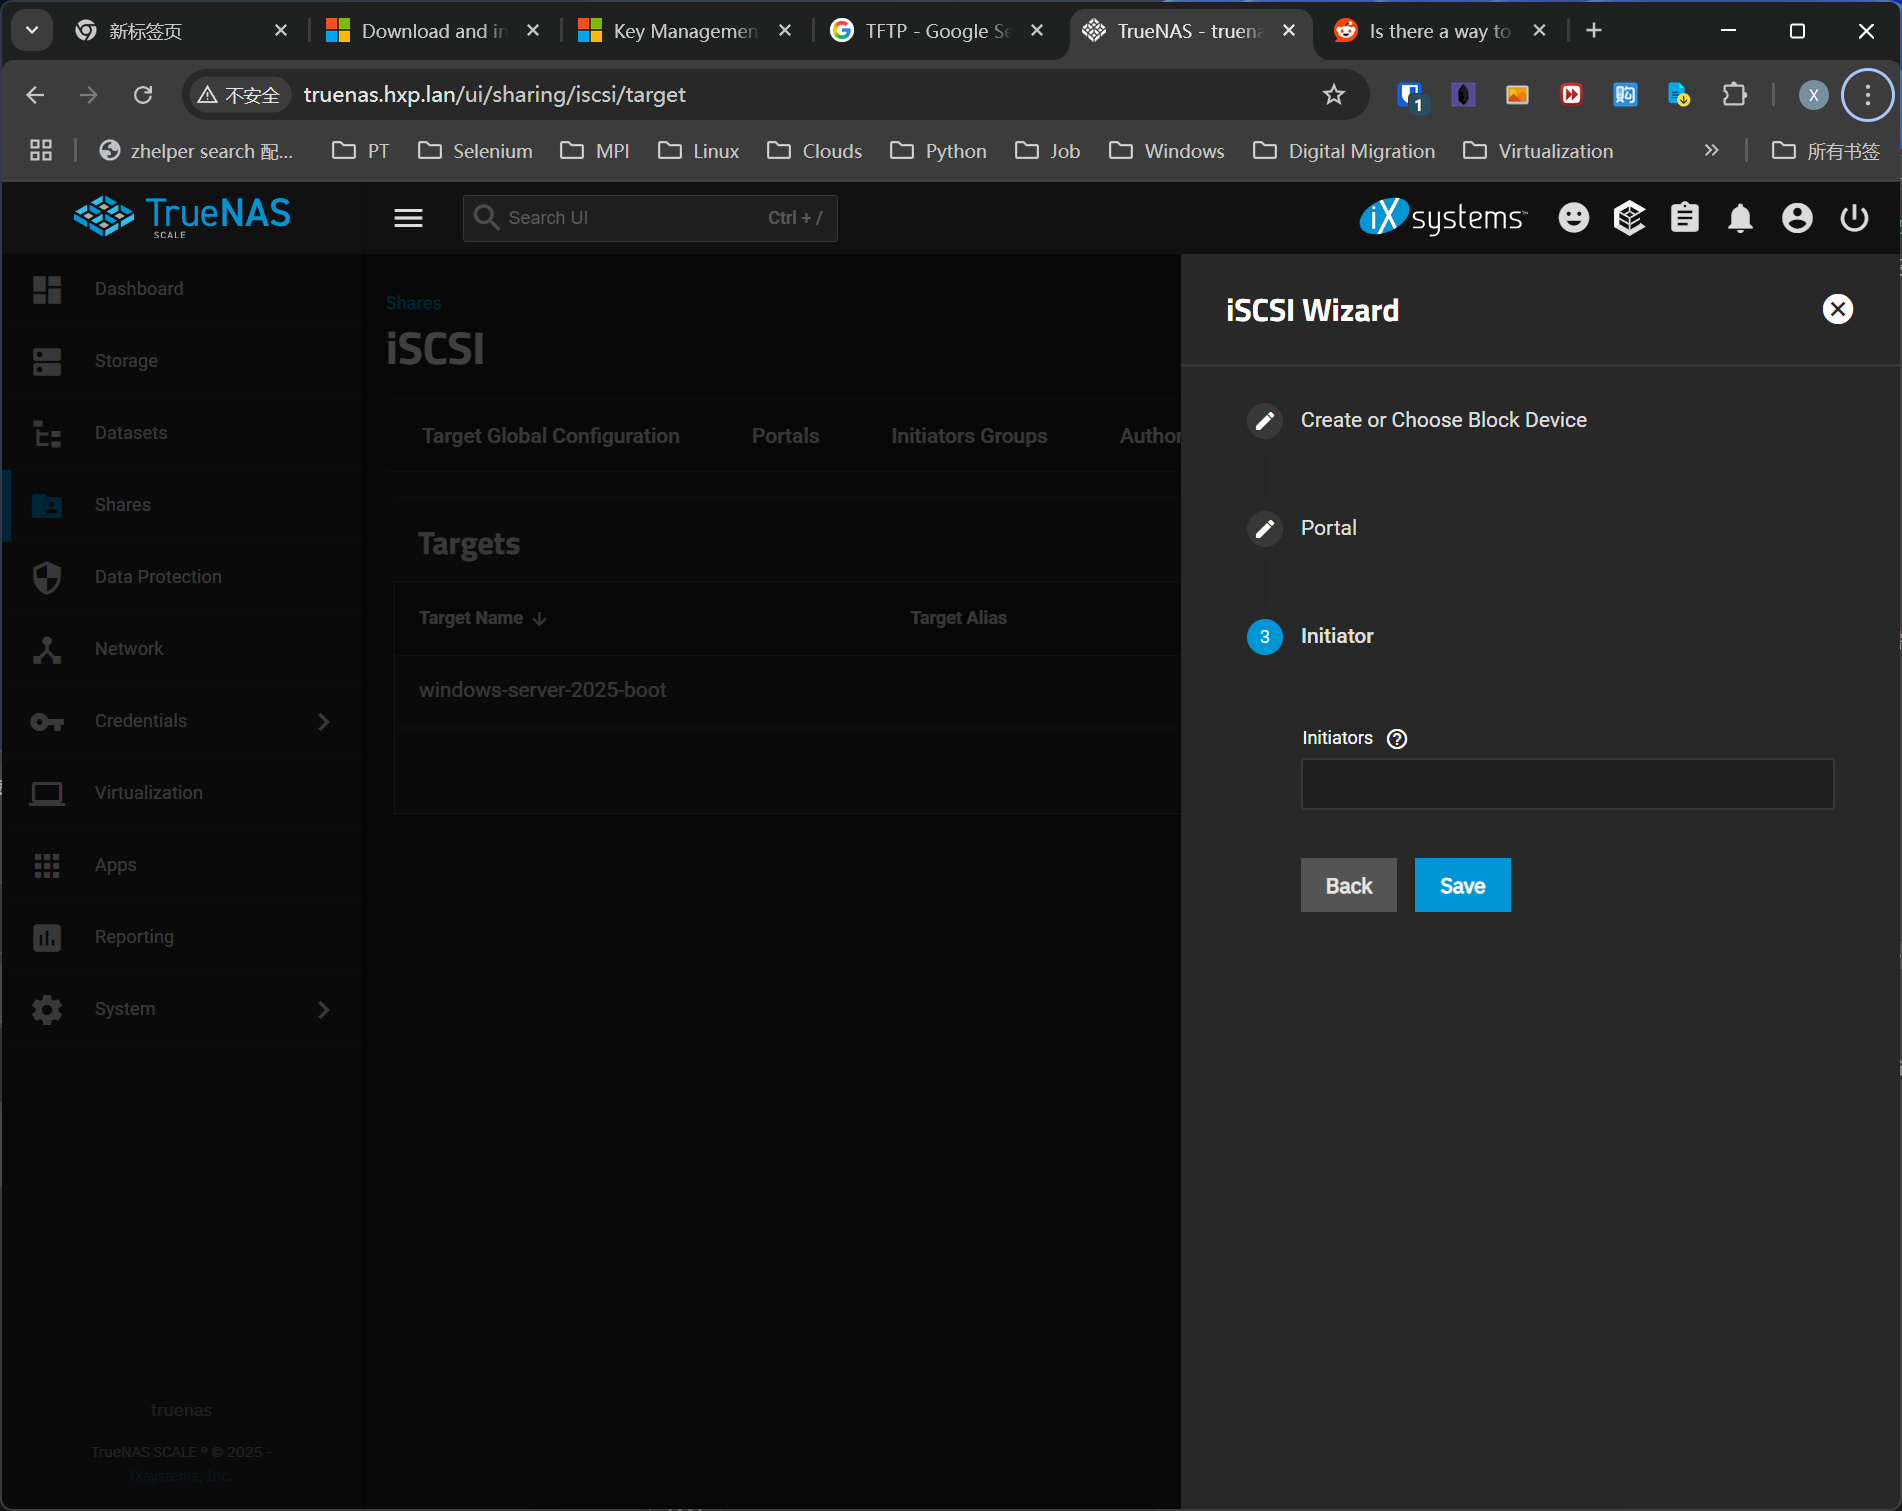Bookmark this page with star icon
This screenshot has height=1511, width=1902.
click(x=1333, y=95)
